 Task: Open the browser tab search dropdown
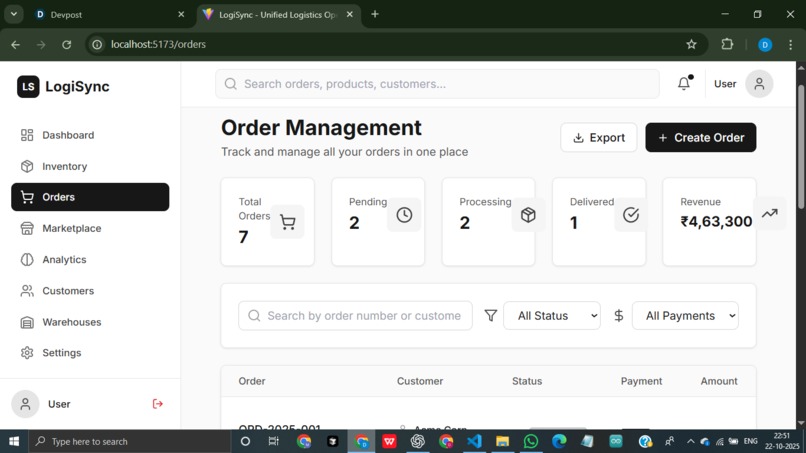coord(14,14)
